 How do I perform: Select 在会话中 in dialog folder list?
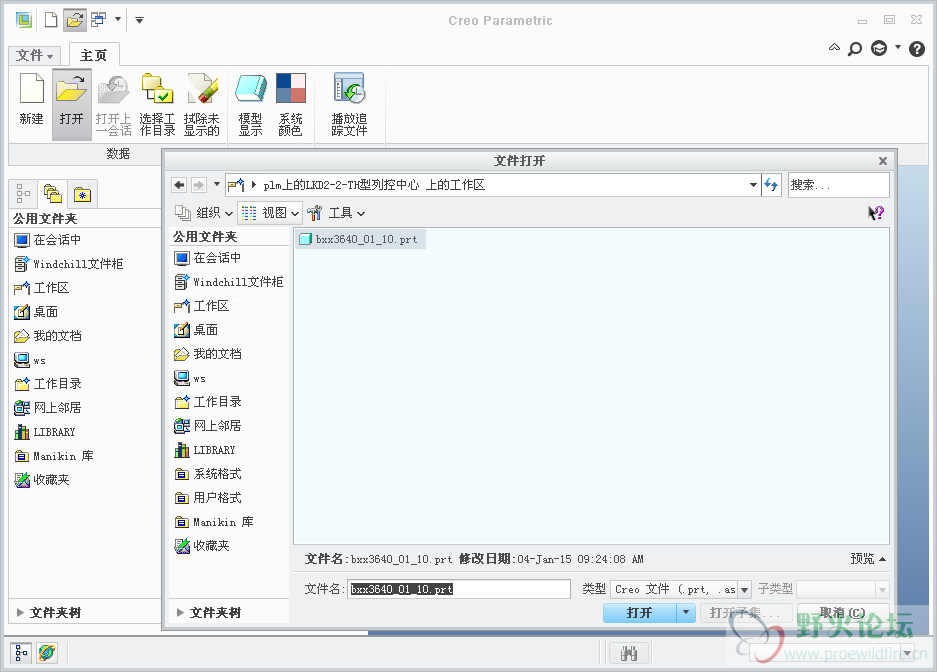(x=208, y=258)
